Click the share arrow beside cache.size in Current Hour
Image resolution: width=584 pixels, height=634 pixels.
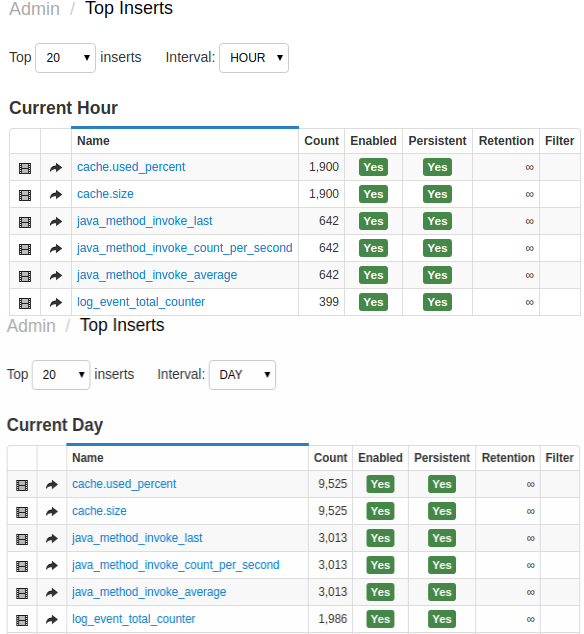click(x=56, y=195)
